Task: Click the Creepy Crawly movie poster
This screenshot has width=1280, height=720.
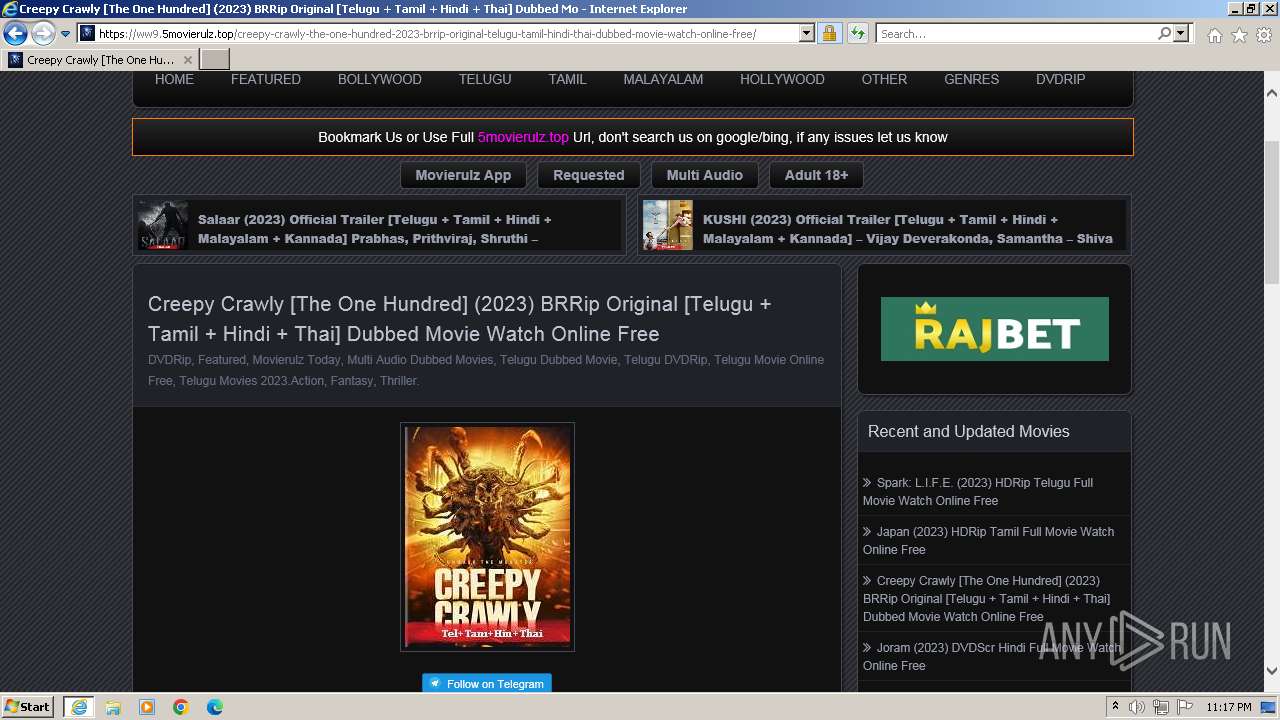Action: click(487, 537)
